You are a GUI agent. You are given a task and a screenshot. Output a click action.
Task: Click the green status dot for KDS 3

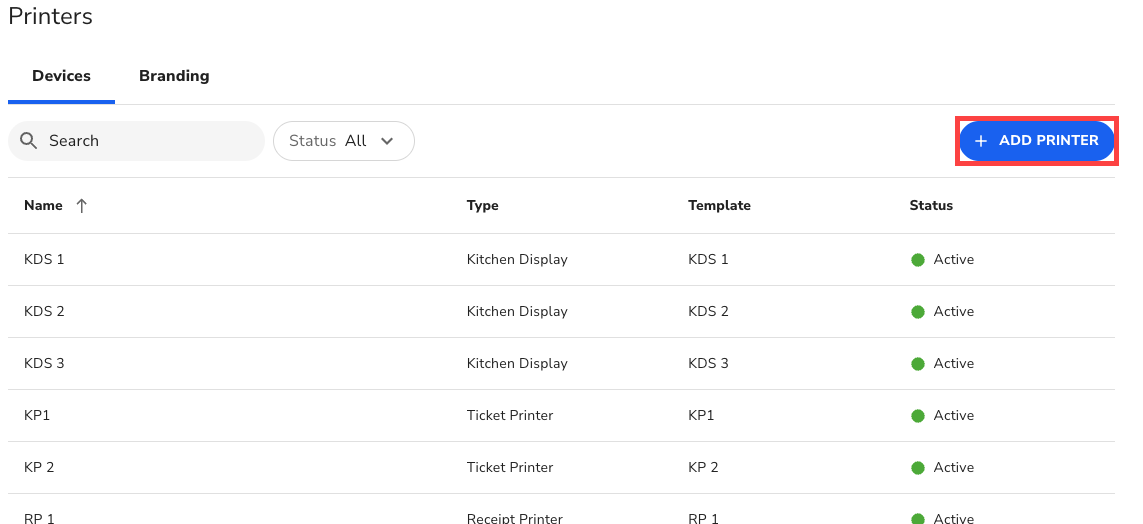[x=918, y=364]
